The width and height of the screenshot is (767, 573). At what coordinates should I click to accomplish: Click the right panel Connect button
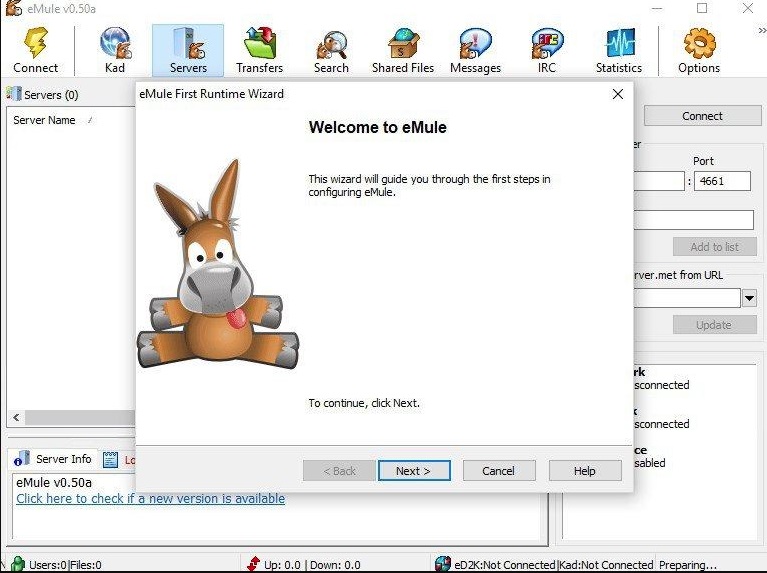point(702,116)
